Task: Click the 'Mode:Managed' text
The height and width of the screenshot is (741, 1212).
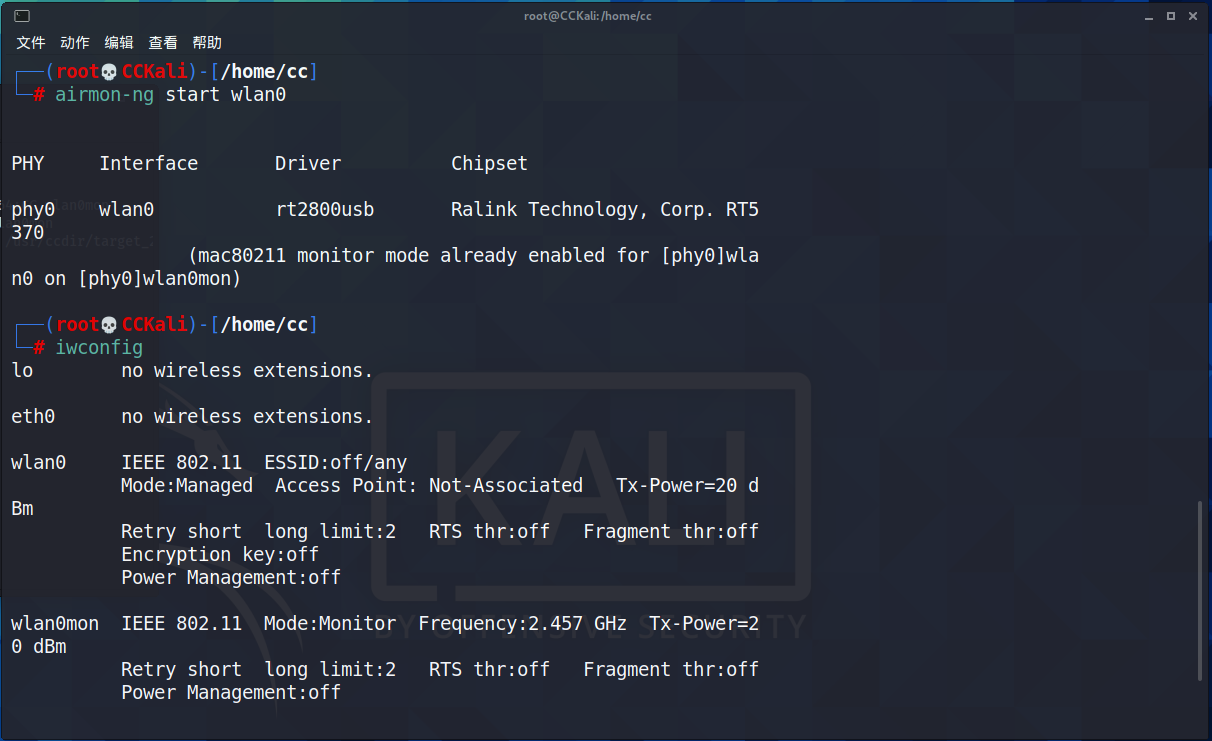Action: (x=187, y=485)
